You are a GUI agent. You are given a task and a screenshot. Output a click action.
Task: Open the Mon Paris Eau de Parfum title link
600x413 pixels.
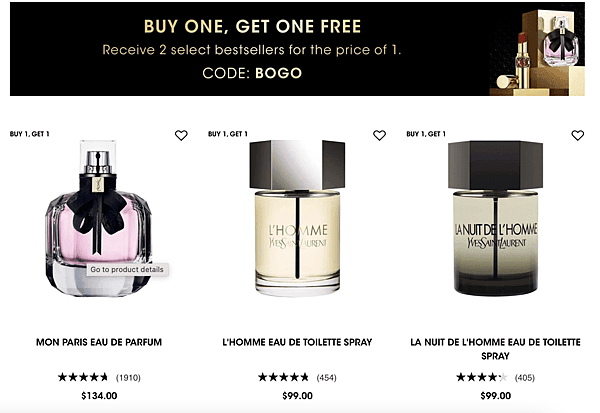coord(99,342)
